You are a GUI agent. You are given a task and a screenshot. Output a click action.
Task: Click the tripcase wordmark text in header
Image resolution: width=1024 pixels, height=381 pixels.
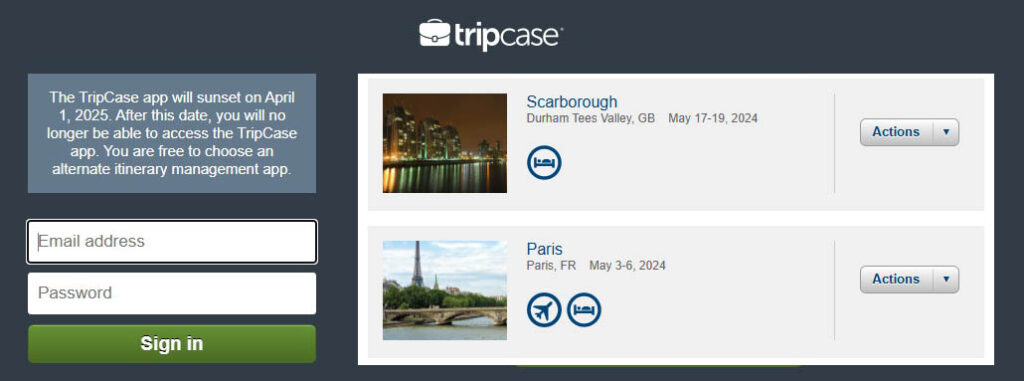click(509, 35)
